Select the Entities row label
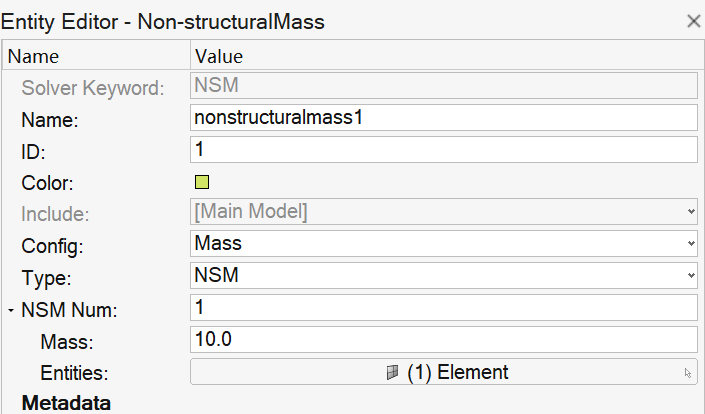705x414 pixels. (x=74, y=373)
